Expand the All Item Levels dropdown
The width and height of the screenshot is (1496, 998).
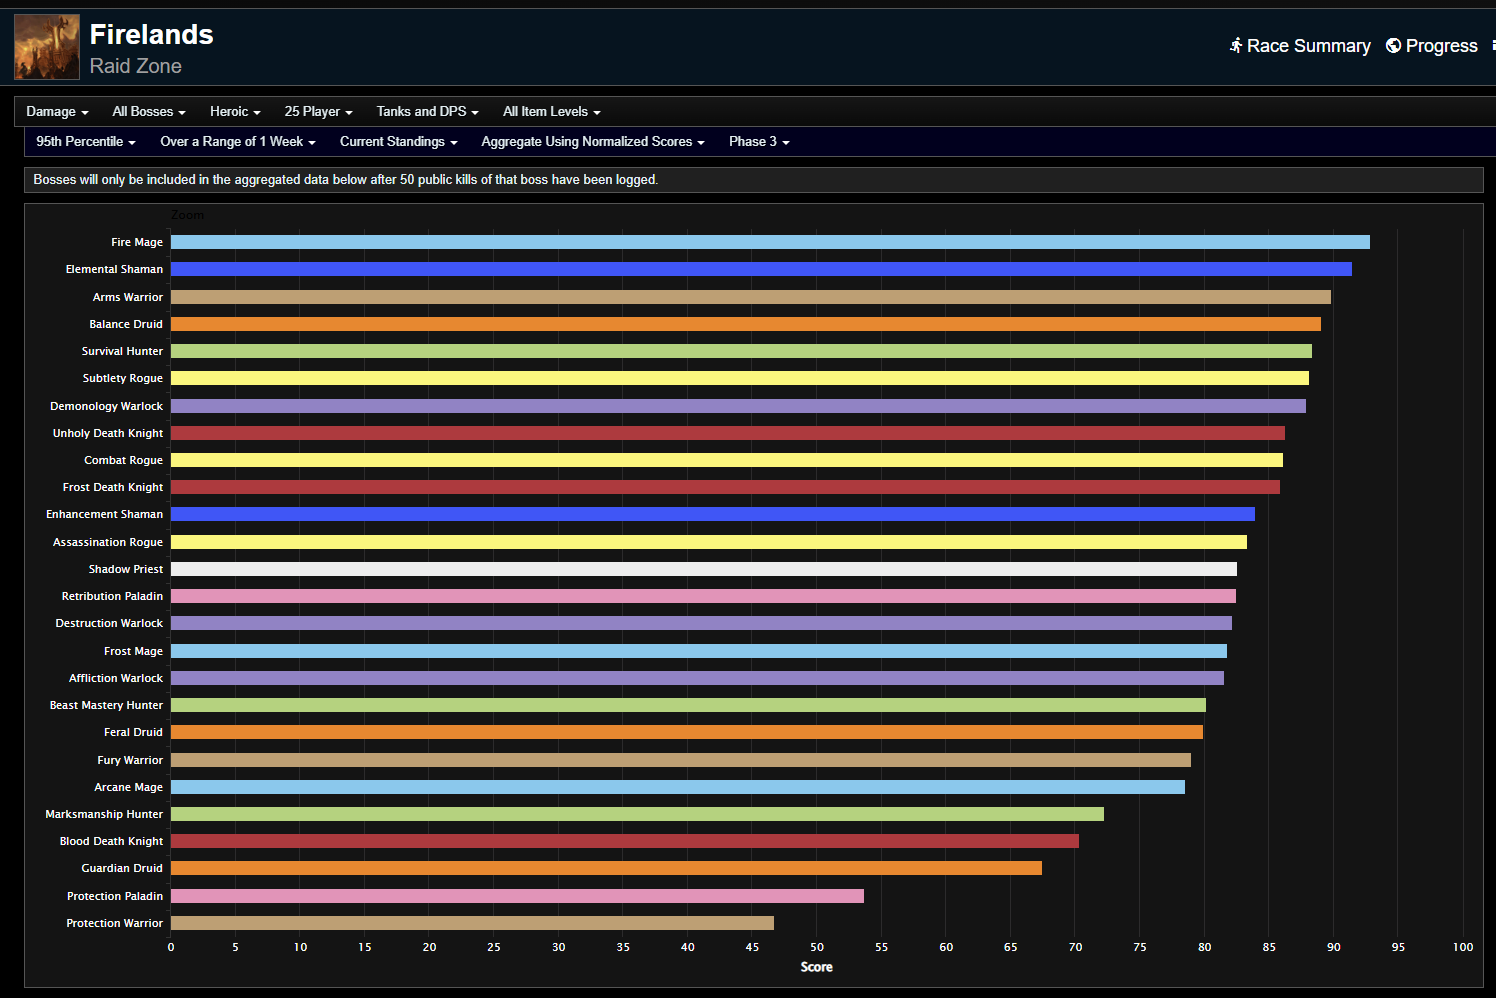tap(551, 112)
